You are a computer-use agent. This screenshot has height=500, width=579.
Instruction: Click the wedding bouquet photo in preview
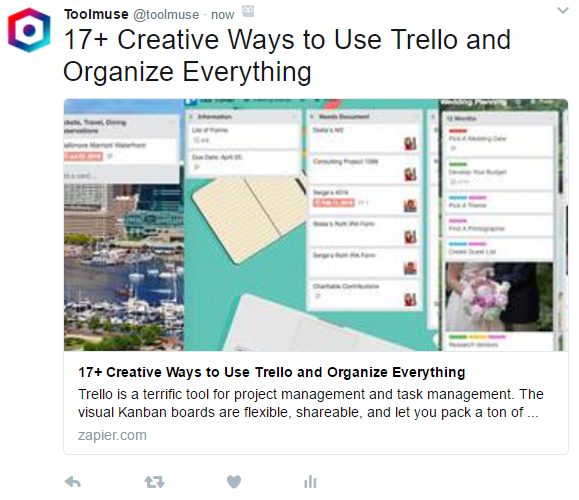(x=499, y=297)
